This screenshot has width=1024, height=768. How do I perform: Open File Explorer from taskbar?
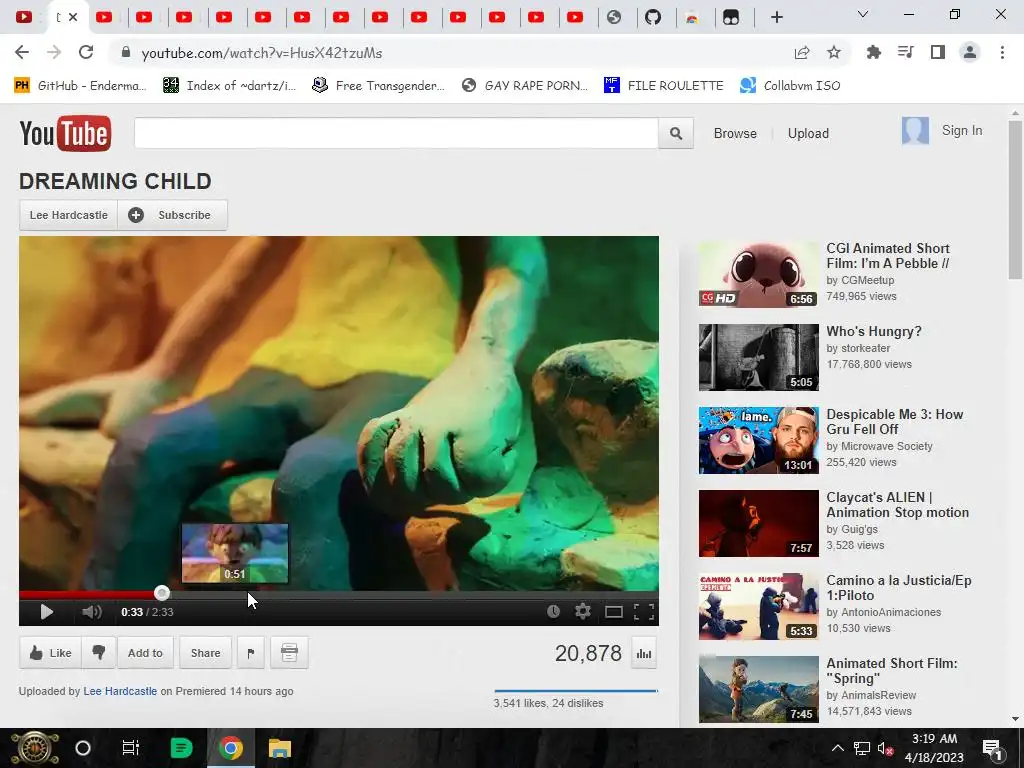point(280,748)
